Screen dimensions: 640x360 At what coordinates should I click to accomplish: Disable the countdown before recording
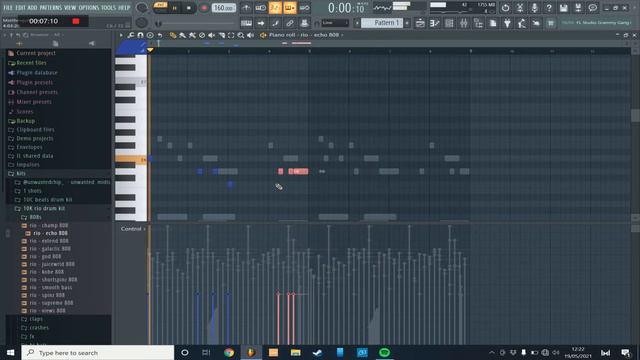[x=275, y=8]
